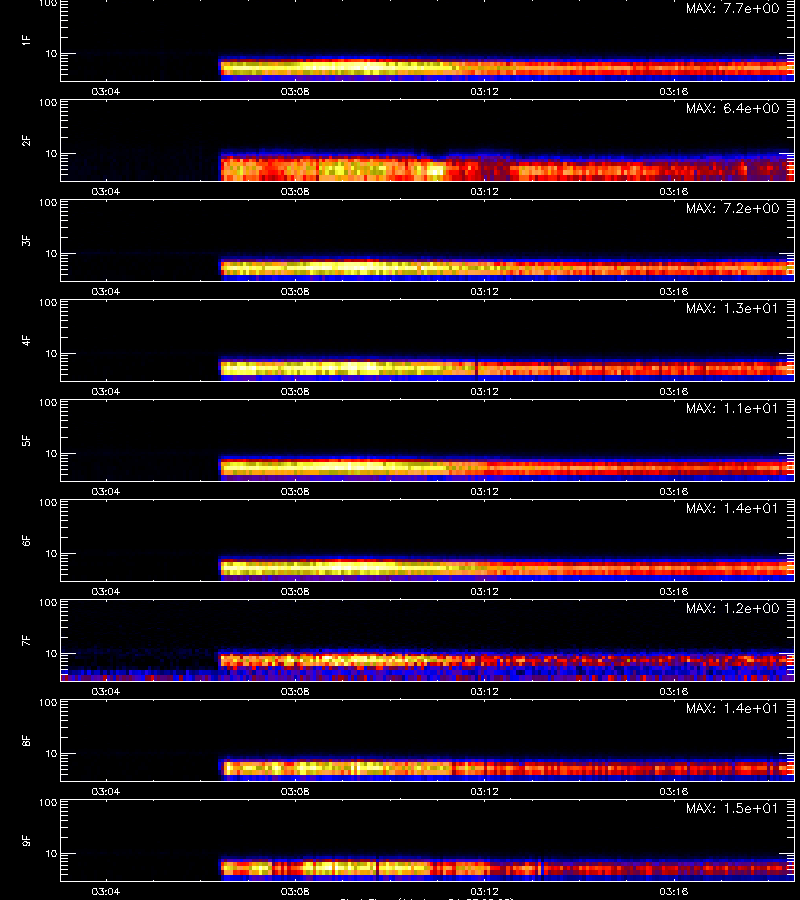This screenshot has width=800, height=900.
Task: Click the 03:12 time label under panel 5F
Action: tap(484, 491)
